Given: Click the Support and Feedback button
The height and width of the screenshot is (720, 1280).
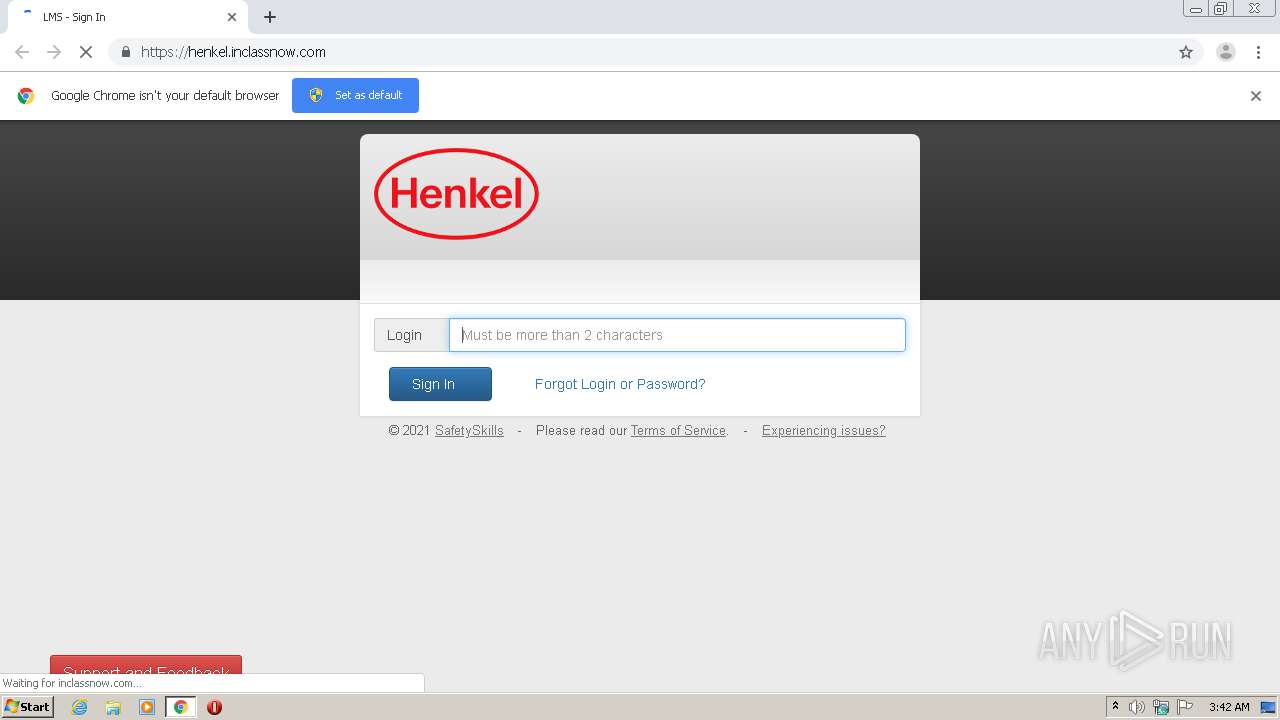Looking at the screenshot, I should [146, 665].
